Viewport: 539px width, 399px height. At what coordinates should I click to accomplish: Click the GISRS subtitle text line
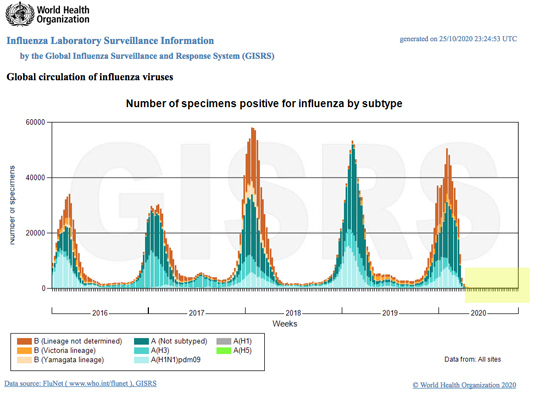(x=147, y=56)
